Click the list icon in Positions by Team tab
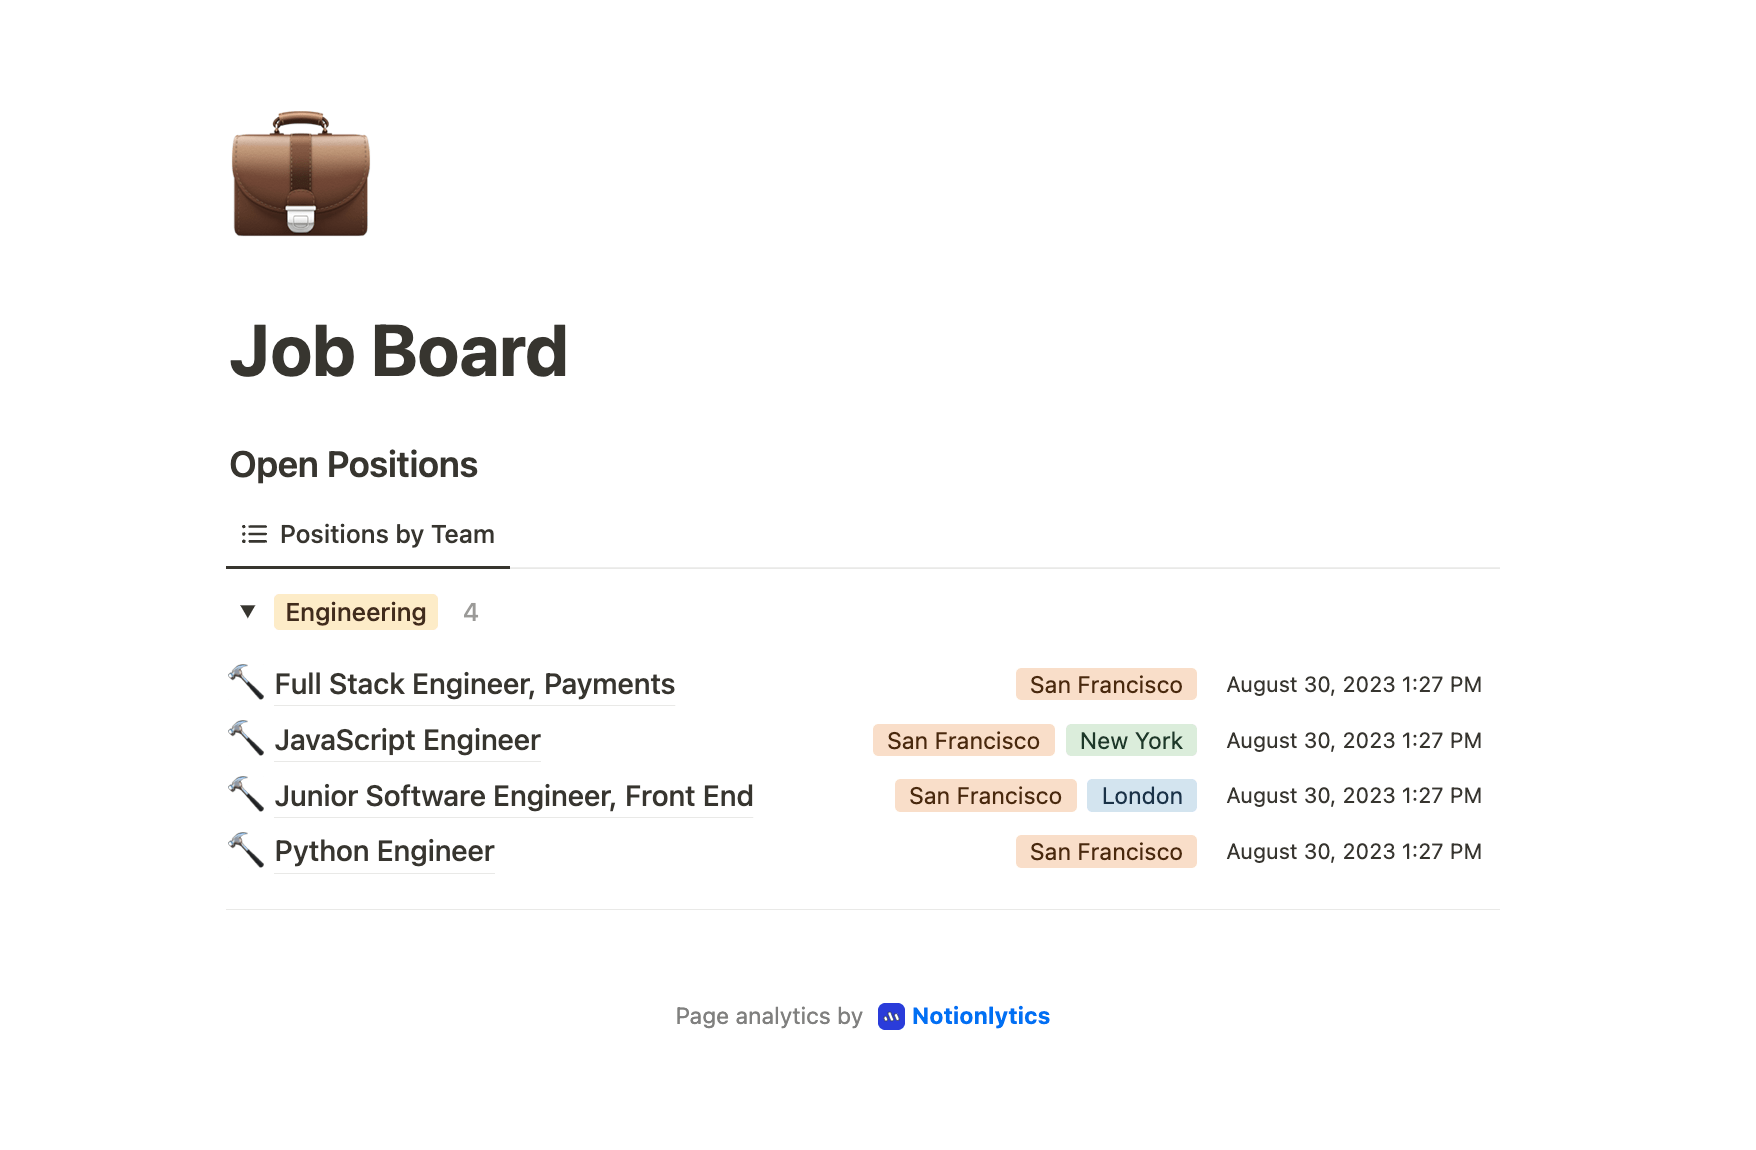 [x=254, y=534]
